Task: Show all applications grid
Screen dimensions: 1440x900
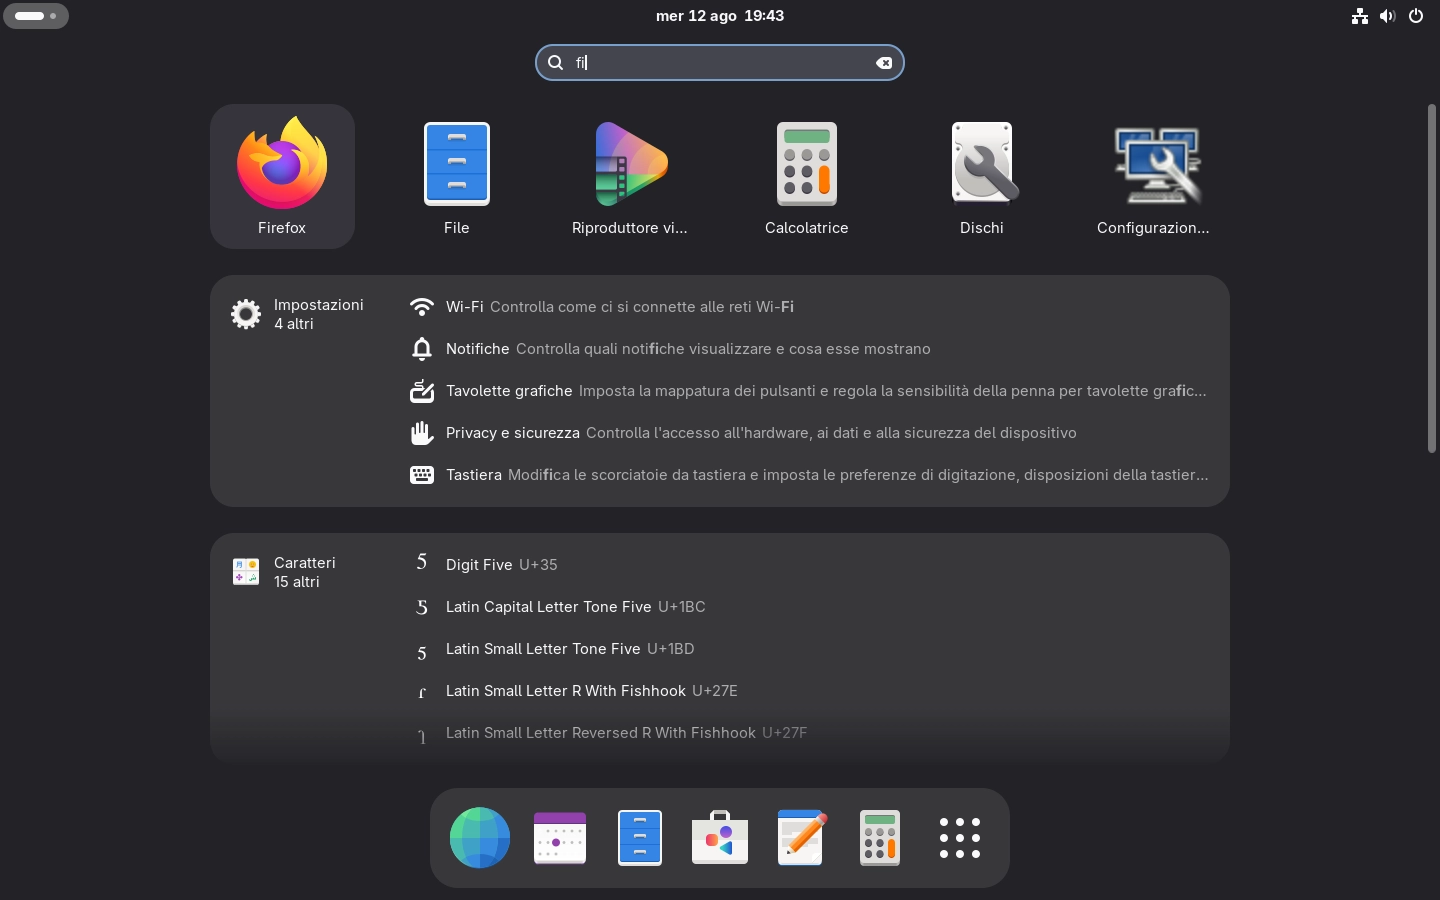Action: [960, 838]
